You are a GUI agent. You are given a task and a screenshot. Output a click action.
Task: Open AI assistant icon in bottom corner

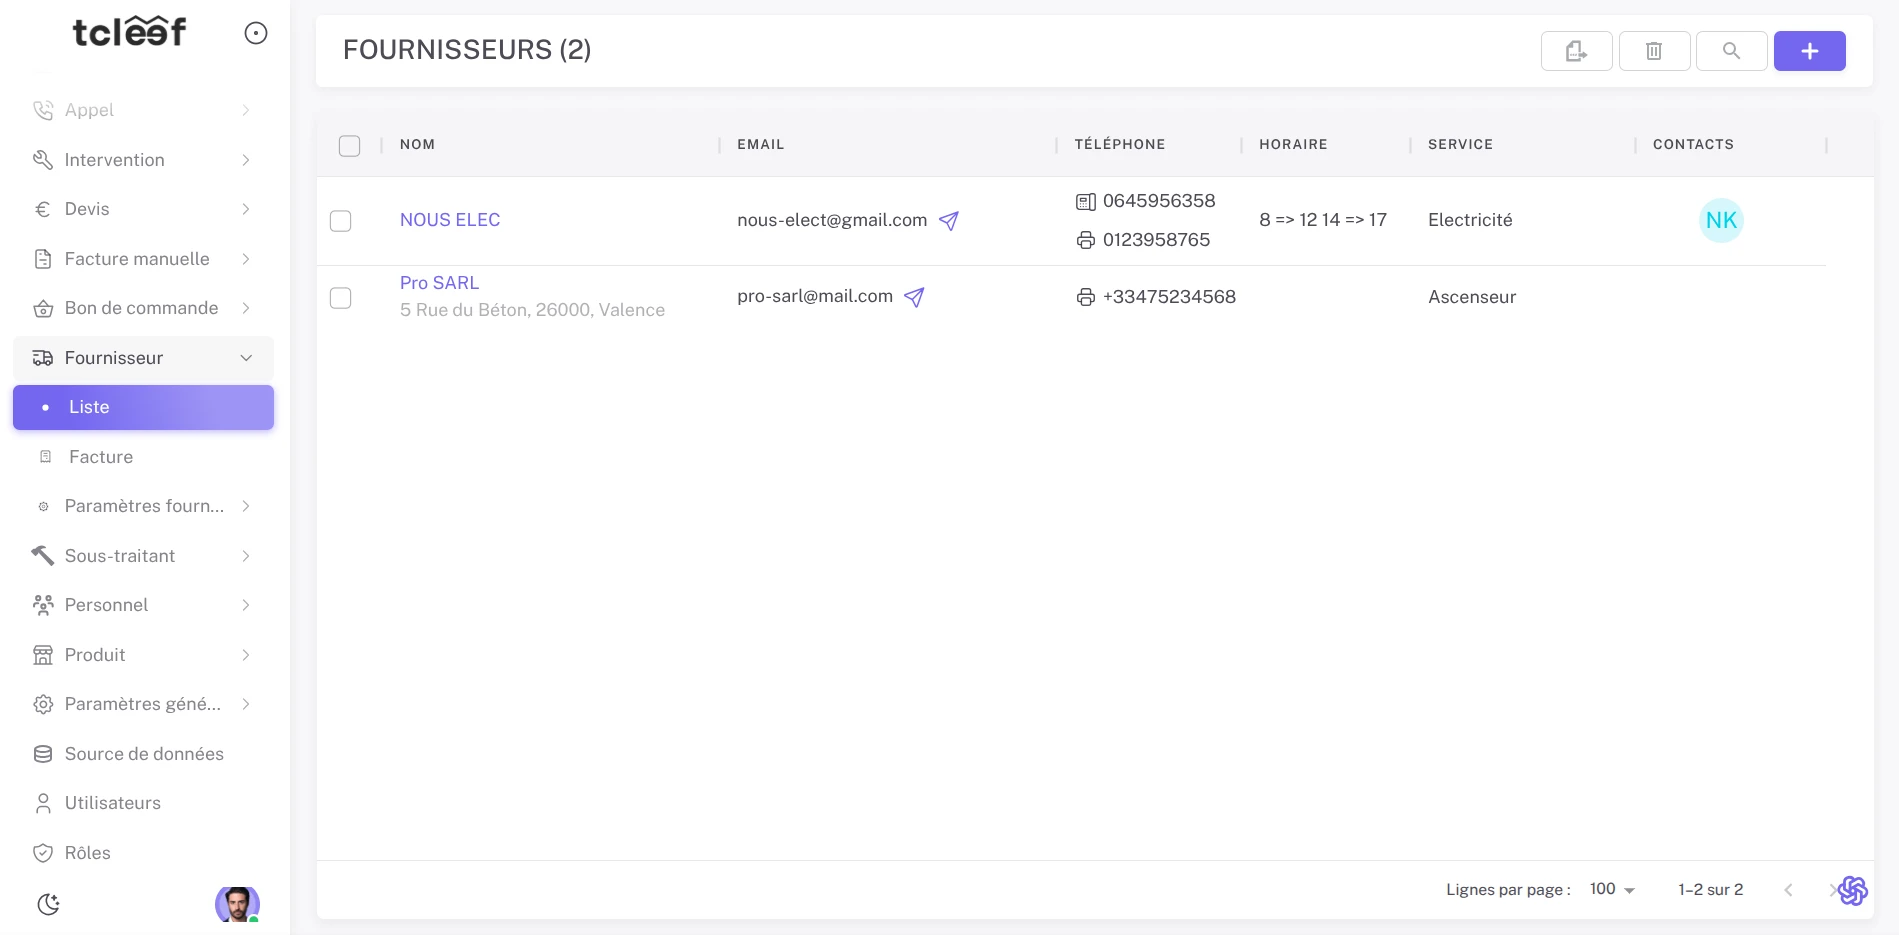pyautogui.click(x=1852, y=890)
